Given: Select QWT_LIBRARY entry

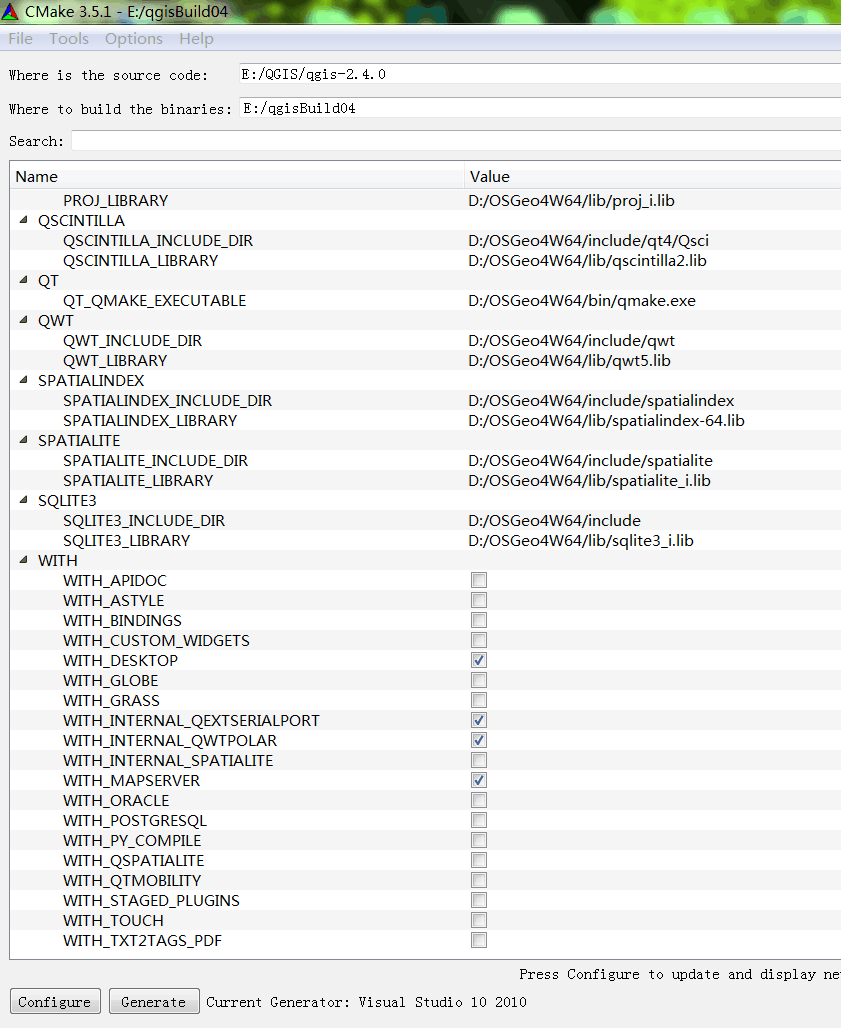Looking at the screenshot, I should click(115, 361).
